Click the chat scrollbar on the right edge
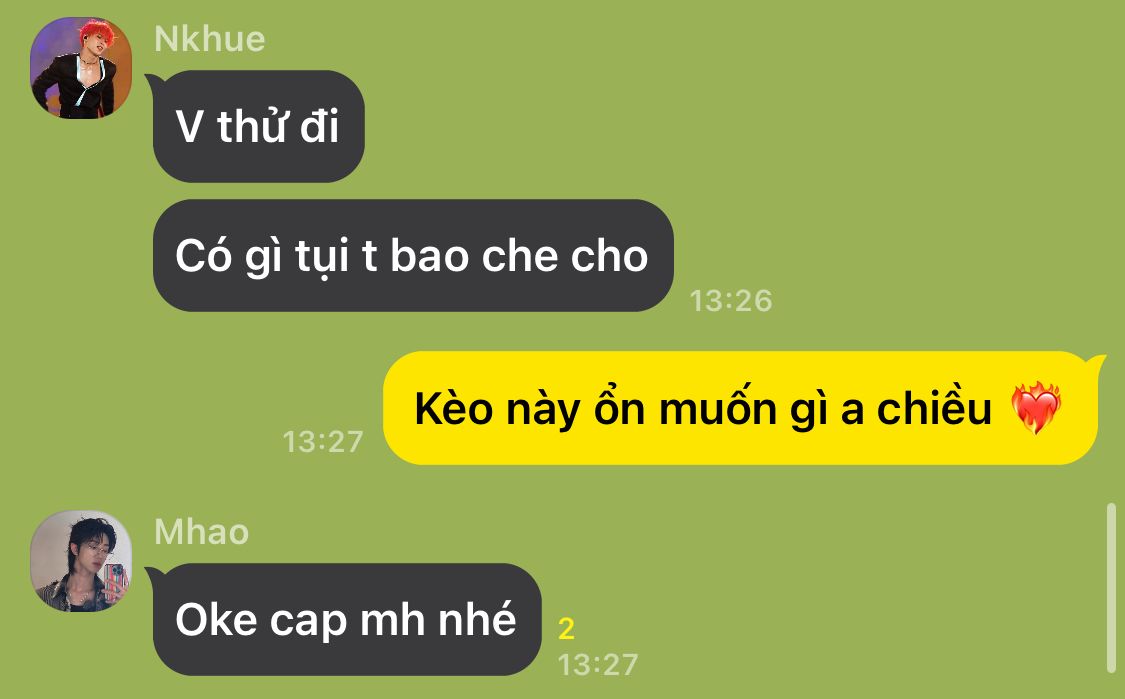This screenshot has width=1125, height=699. pyautogui.click(x=1111, y=588)
